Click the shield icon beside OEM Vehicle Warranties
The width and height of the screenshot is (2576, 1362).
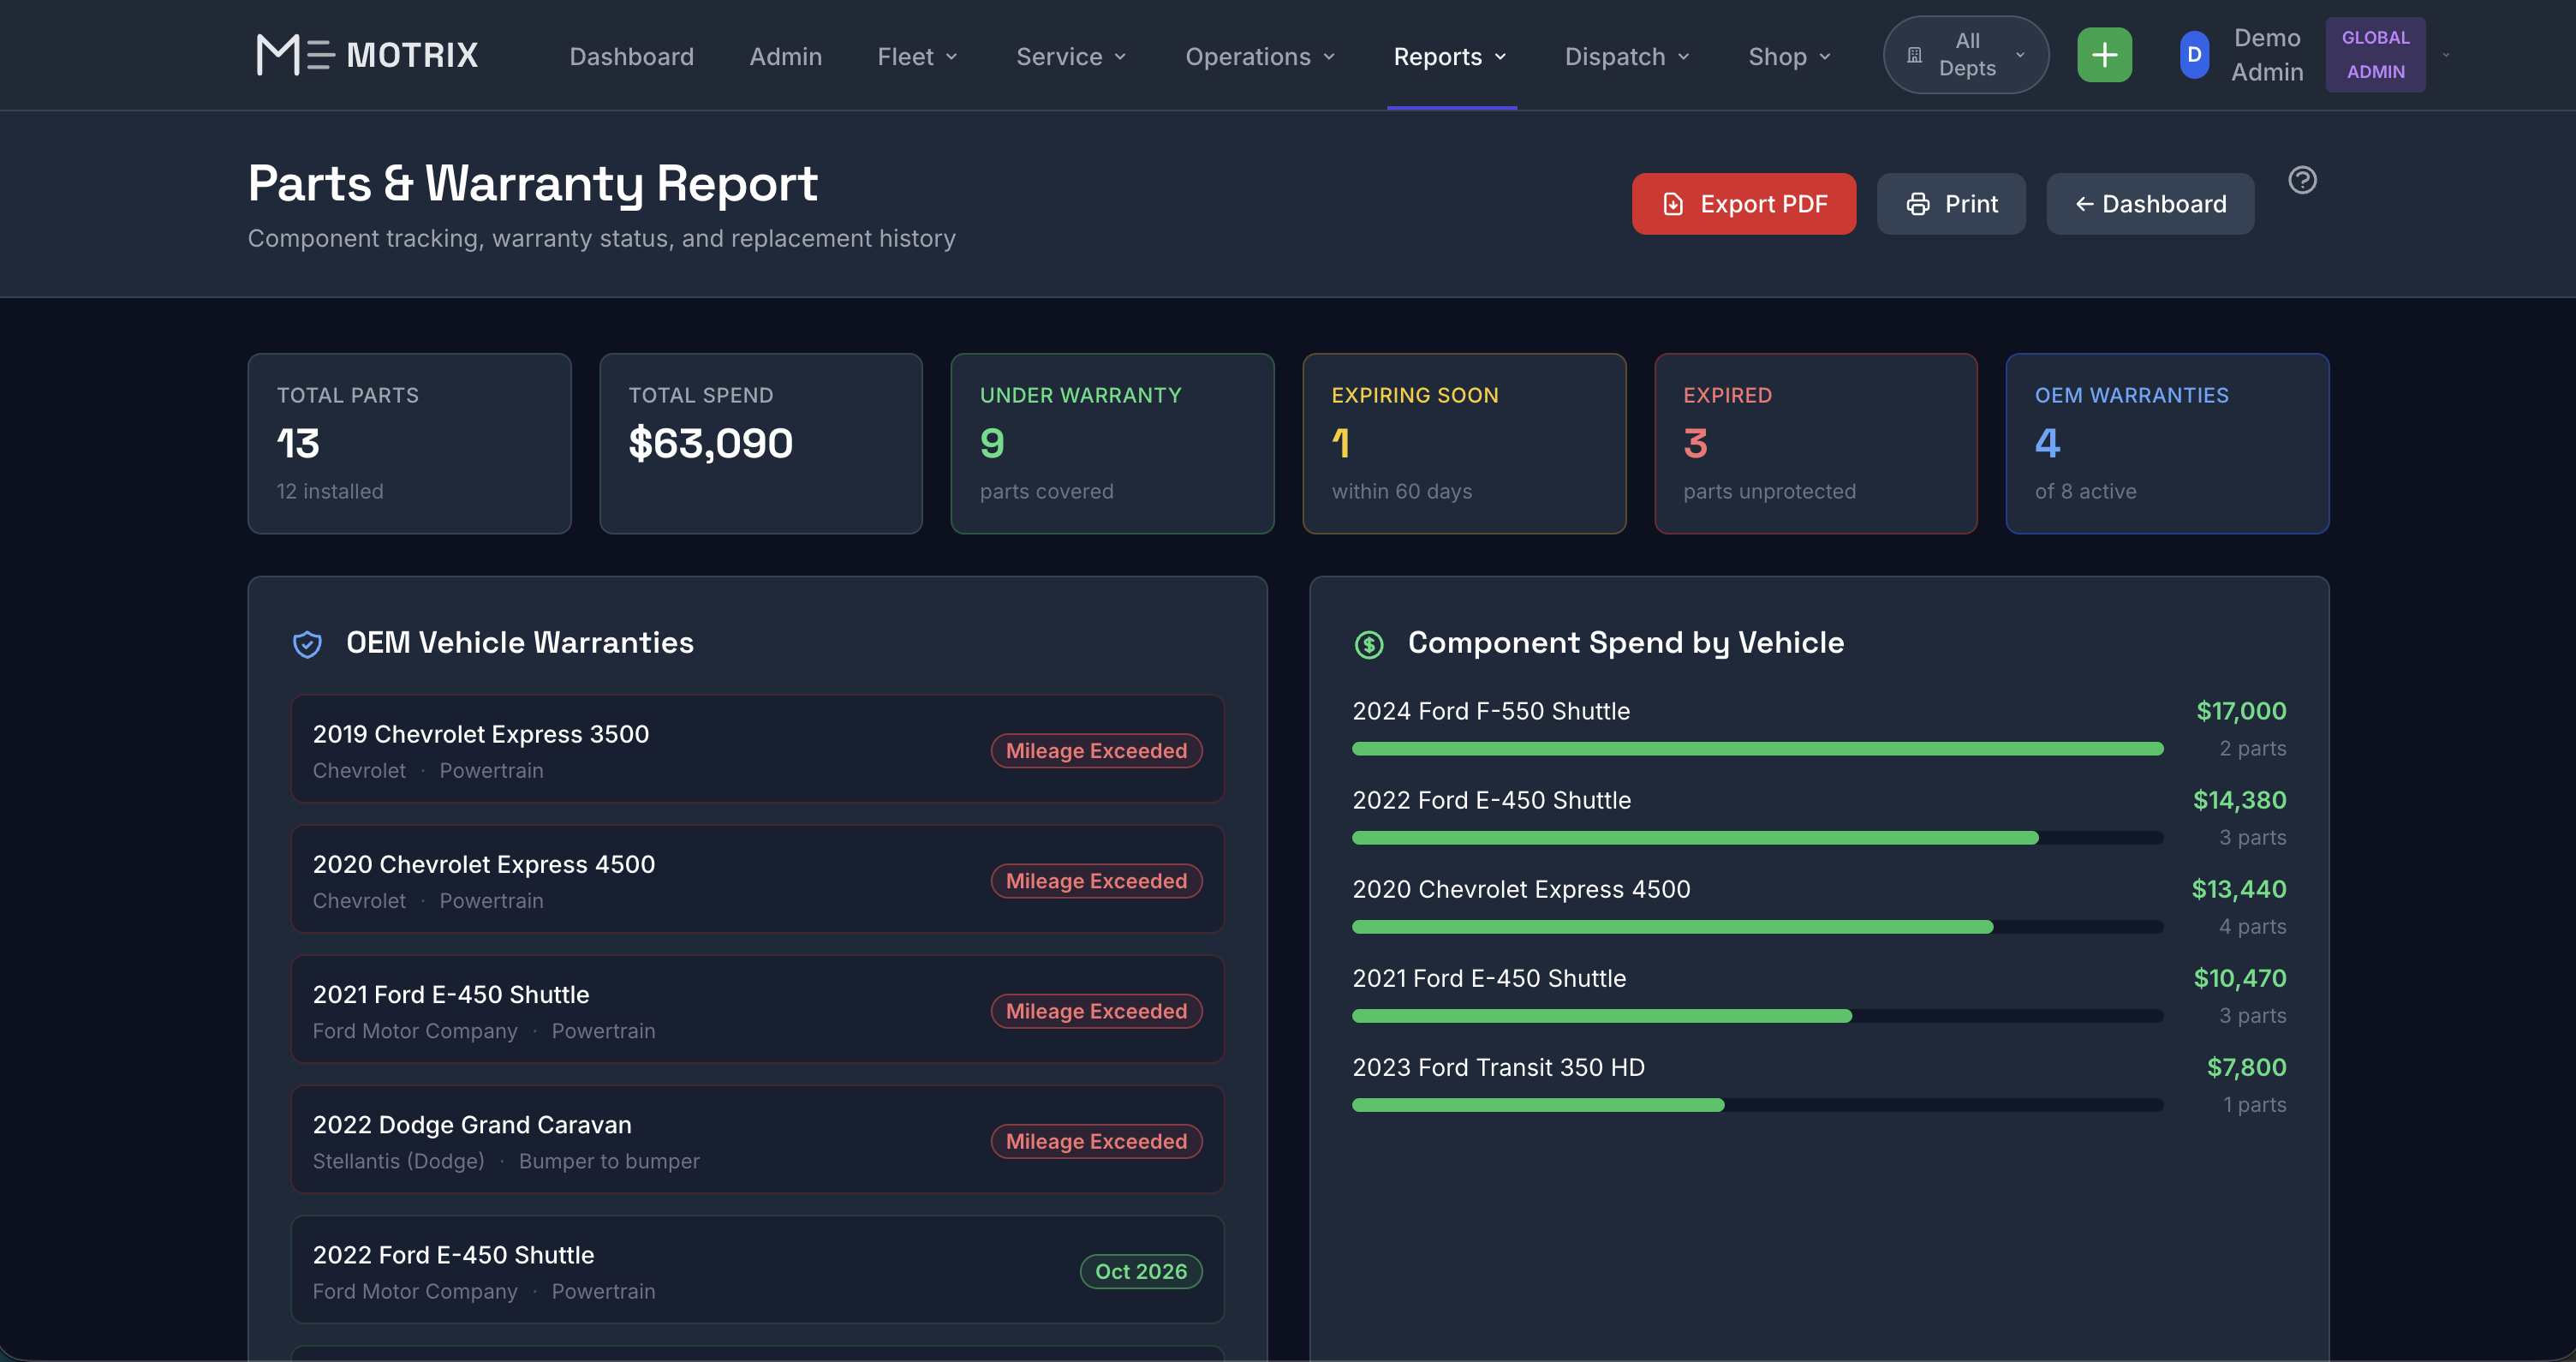click(306, 644)
